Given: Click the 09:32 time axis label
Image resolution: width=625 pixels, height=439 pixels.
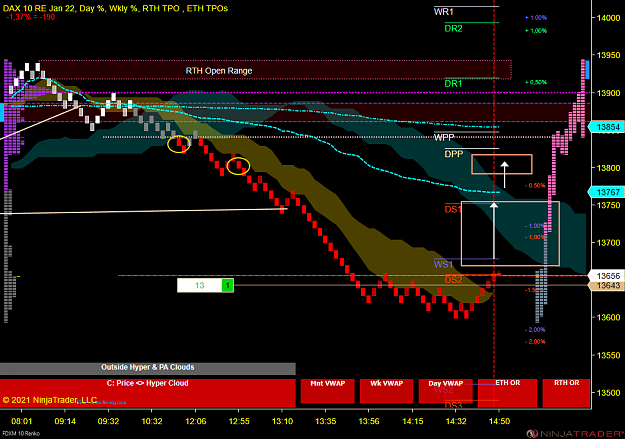Looking at the screenshot, I should (108, 421).
